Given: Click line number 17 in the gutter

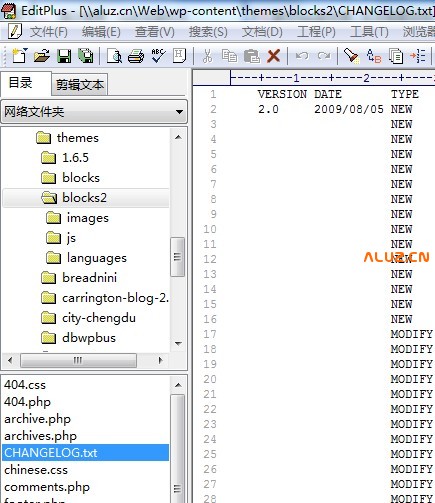Looking at the screenshot, I should click(210, 334).
